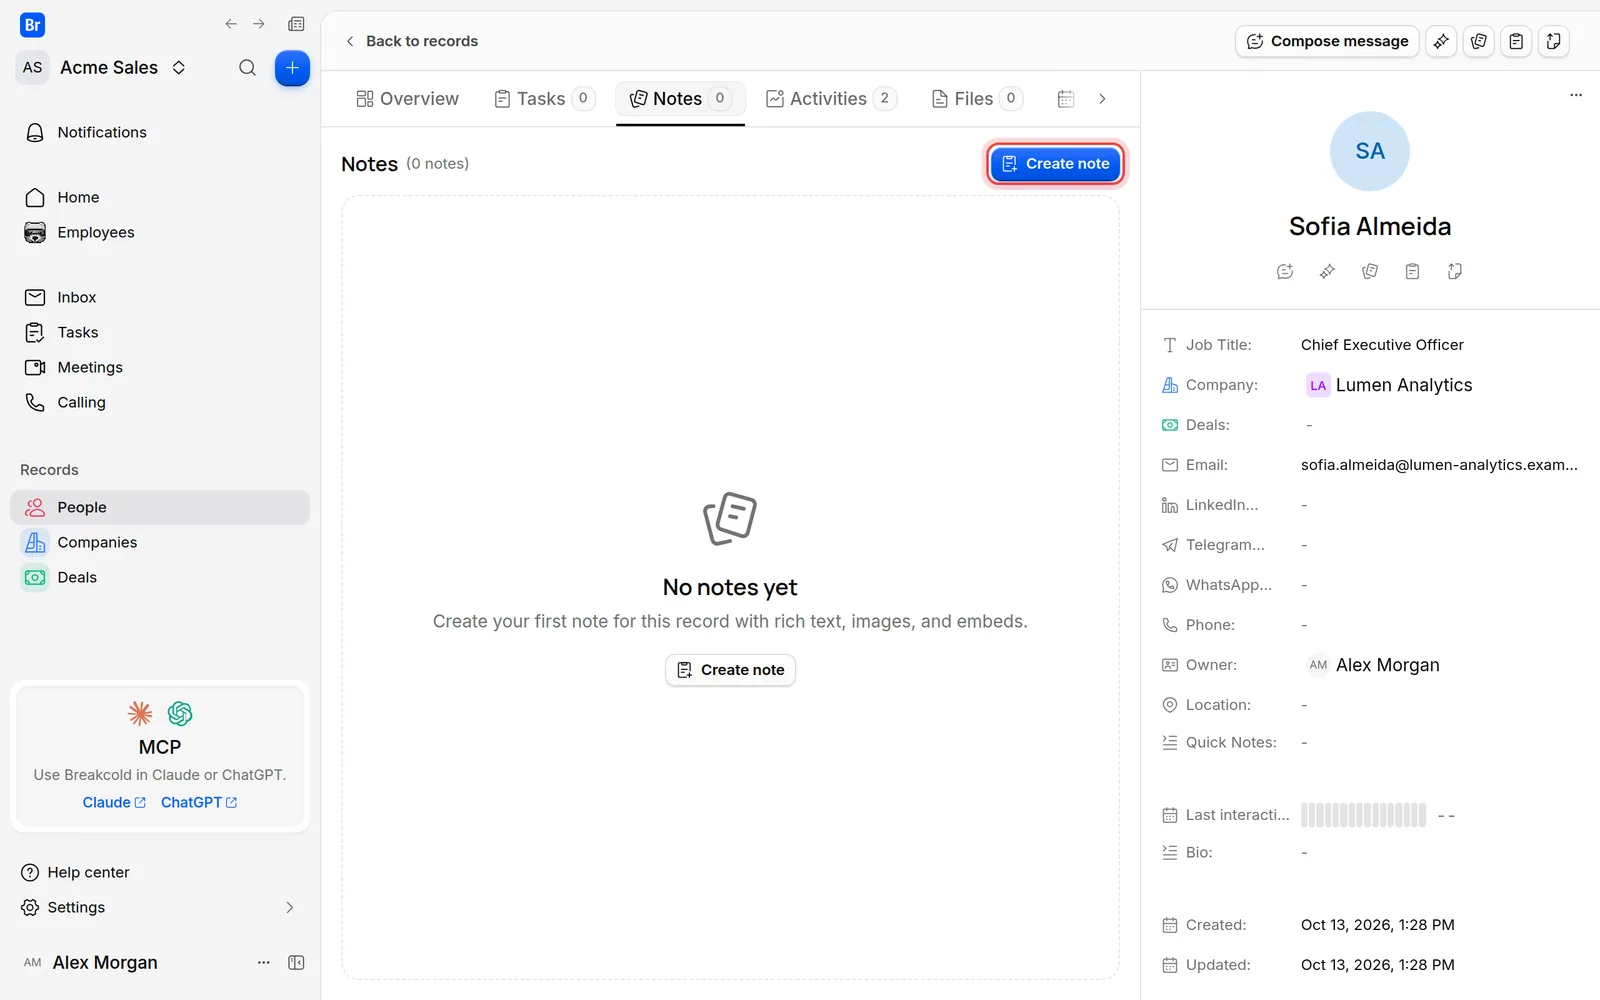Open Meetings in the sidebar

pos(160,367)
